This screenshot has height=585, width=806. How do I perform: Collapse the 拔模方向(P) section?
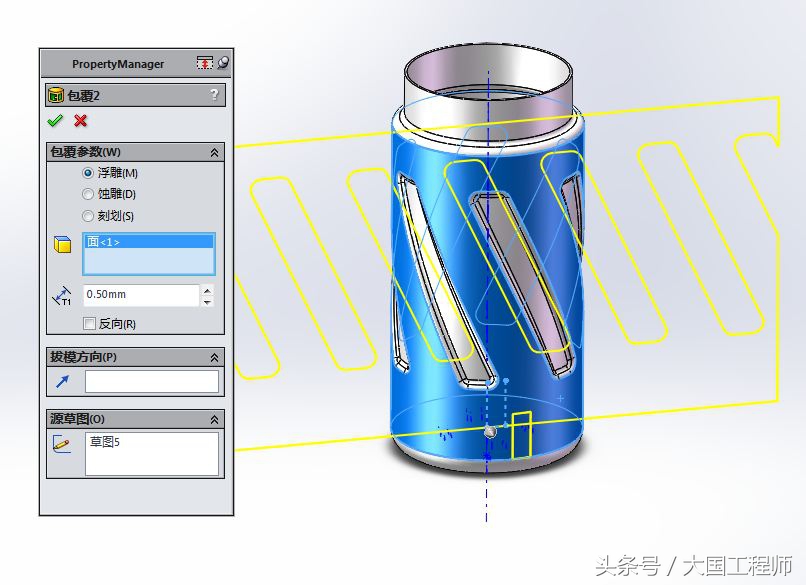click(213, 356)
